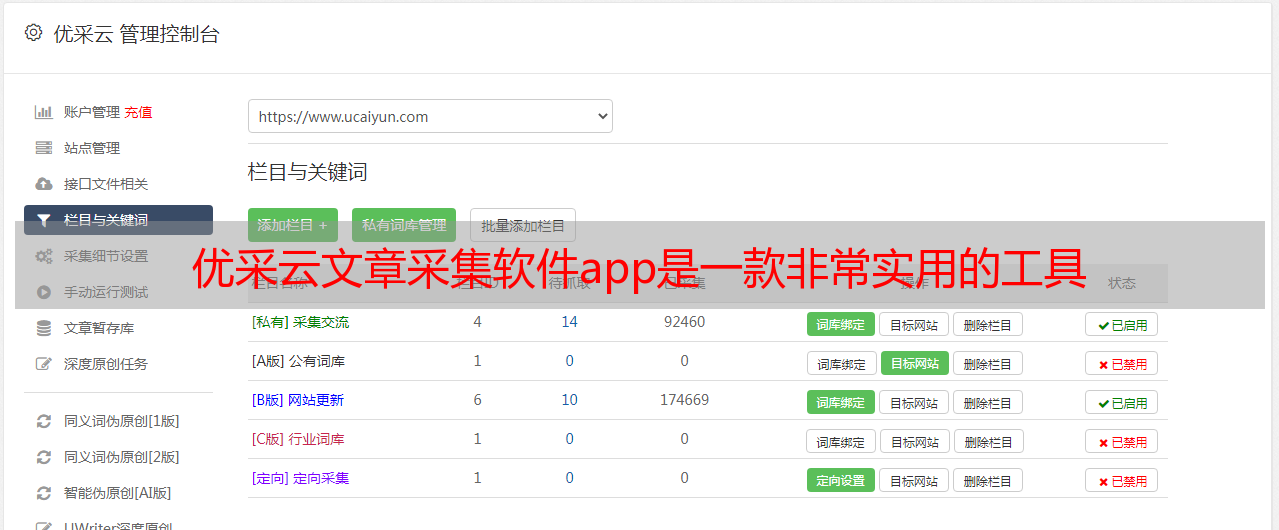Open 文章暂存库 in the sidebar
Screen dimensions: 1279x530
99,328
